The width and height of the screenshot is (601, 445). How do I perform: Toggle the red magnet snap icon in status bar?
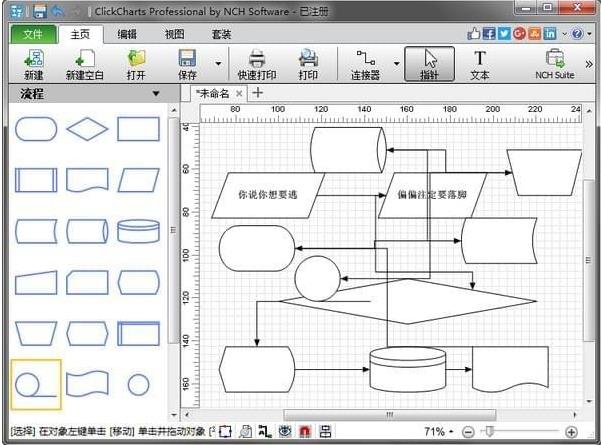(x=303, y=432)
